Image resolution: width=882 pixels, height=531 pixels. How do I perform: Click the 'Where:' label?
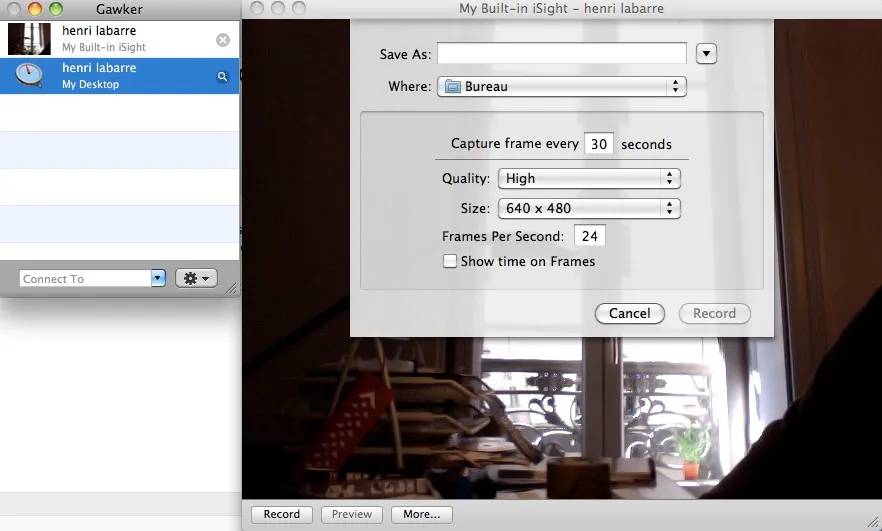(x=410, y=87)
